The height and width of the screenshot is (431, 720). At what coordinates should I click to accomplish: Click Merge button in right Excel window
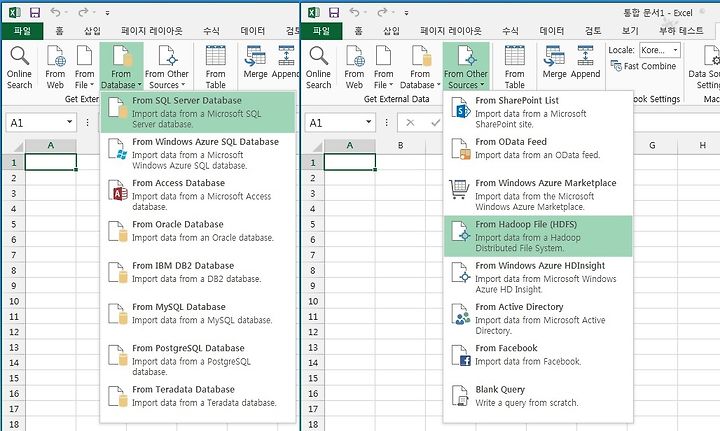(554, 63)
